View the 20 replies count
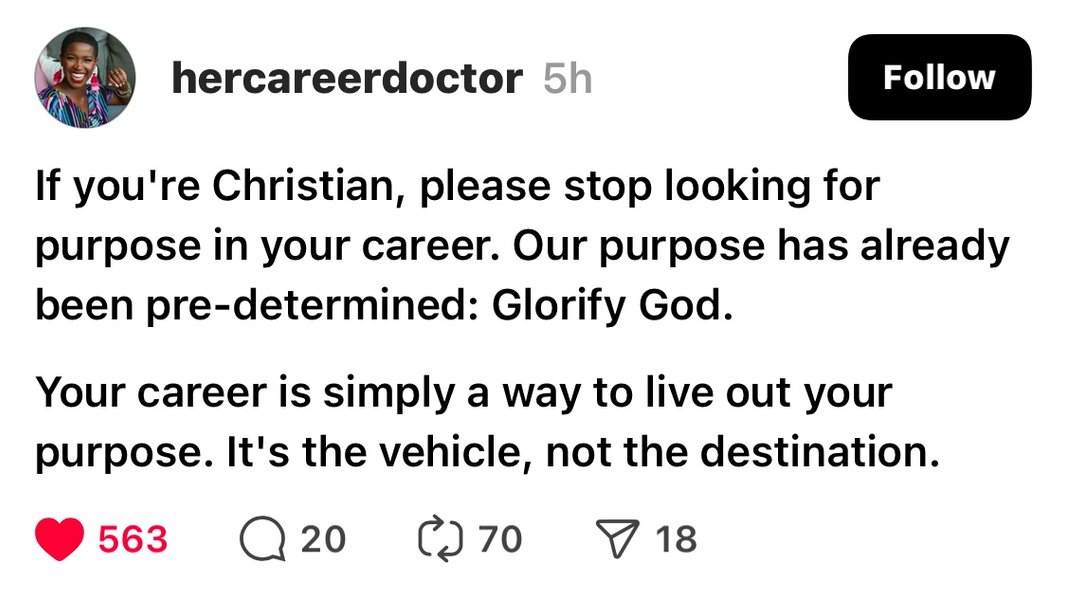1066x600 pixels. click(x=322, y=539)
